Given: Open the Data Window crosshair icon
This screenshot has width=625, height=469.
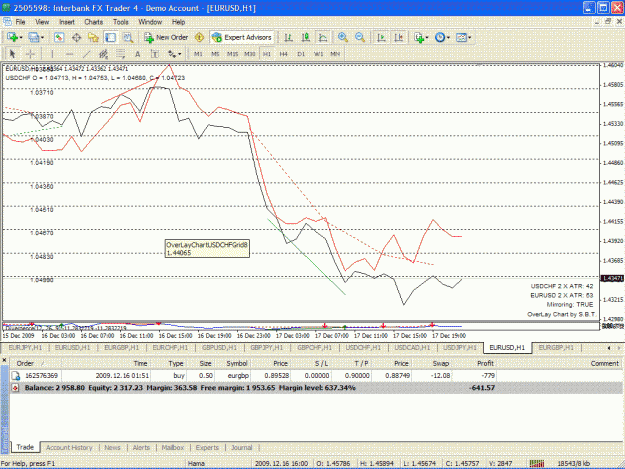Looking at the screenshot, I should 76,37.
